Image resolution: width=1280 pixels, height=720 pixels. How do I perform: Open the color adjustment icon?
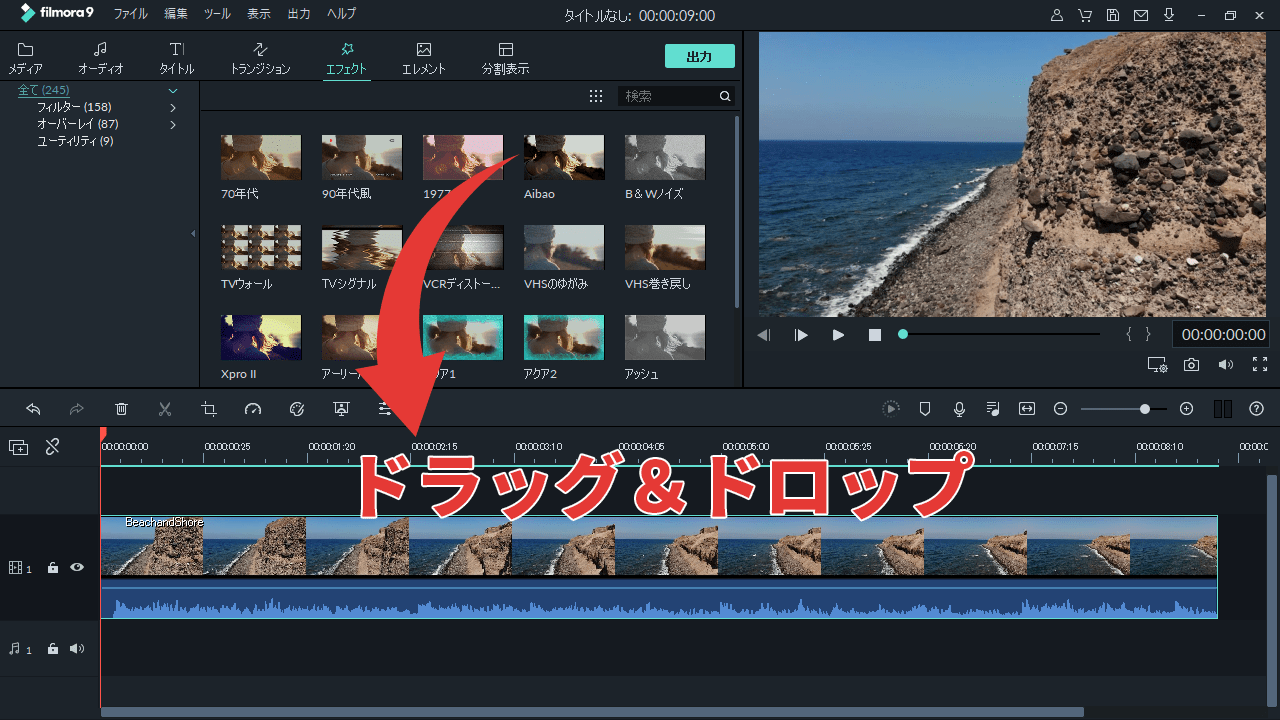point(297,409)
